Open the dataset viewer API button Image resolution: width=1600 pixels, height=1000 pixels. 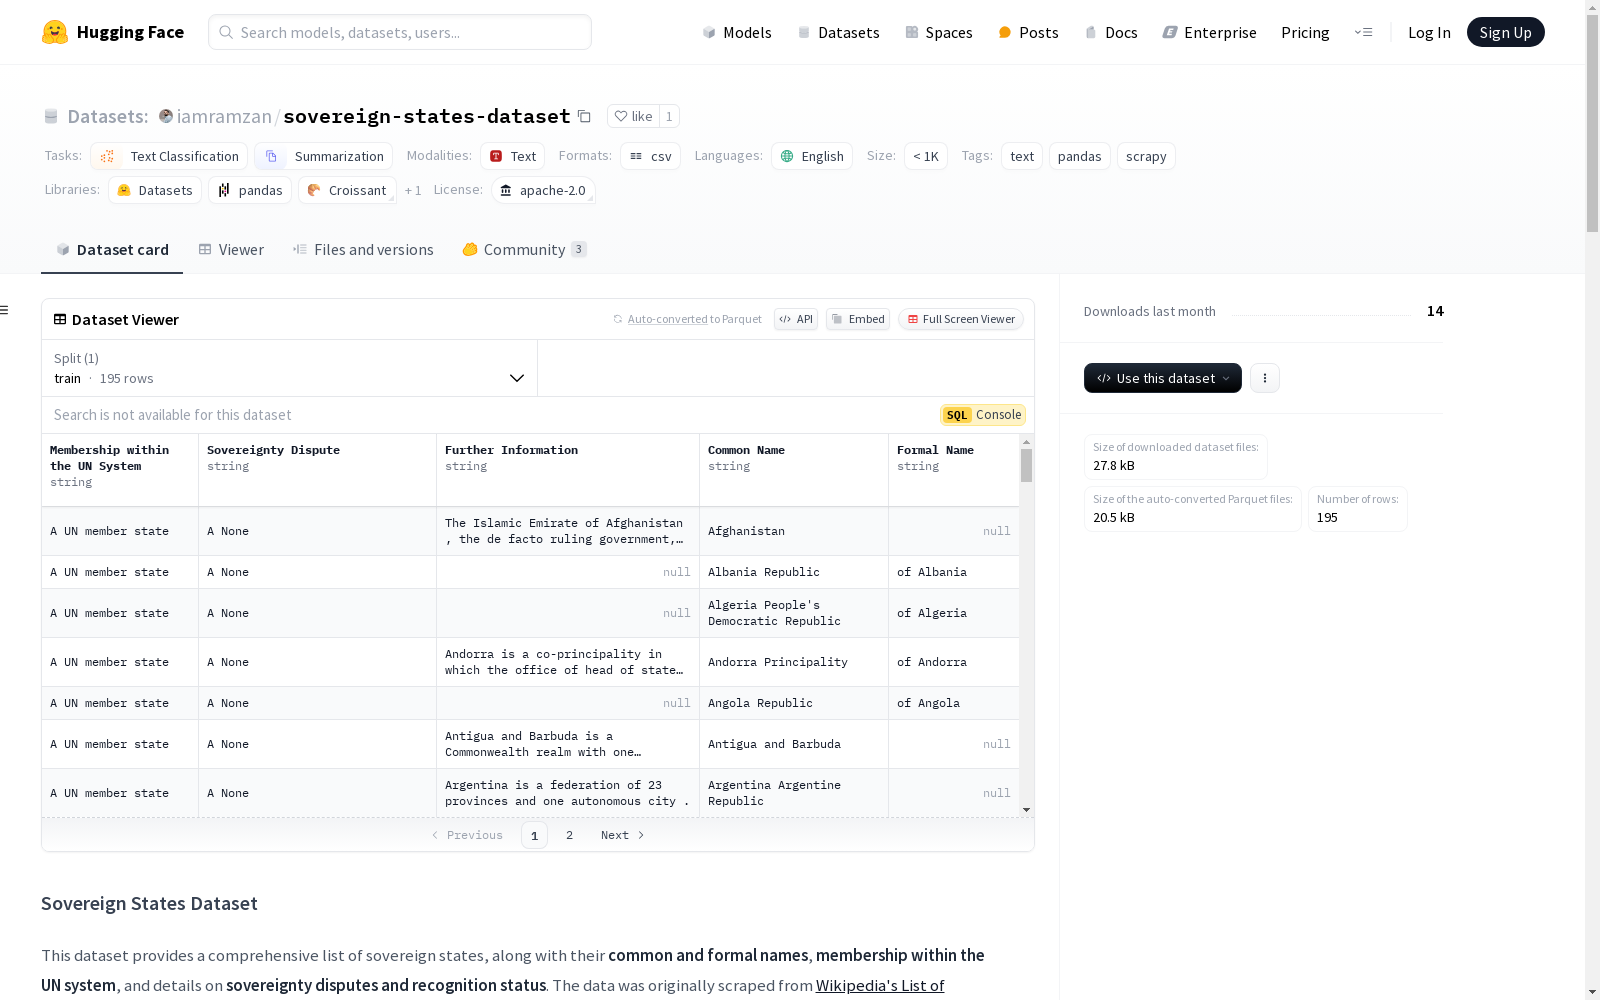click(x=796, y=319)
